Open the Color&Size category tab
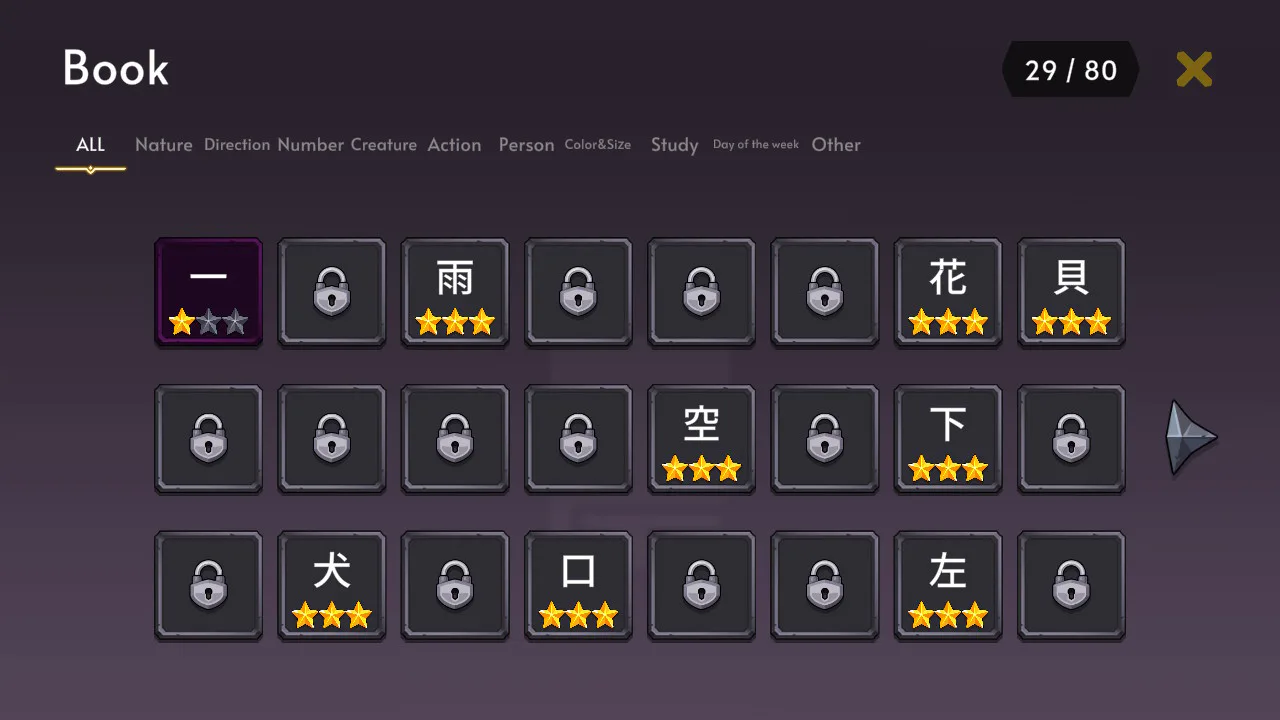1280x720 pixels. click(x=598, y=145)
